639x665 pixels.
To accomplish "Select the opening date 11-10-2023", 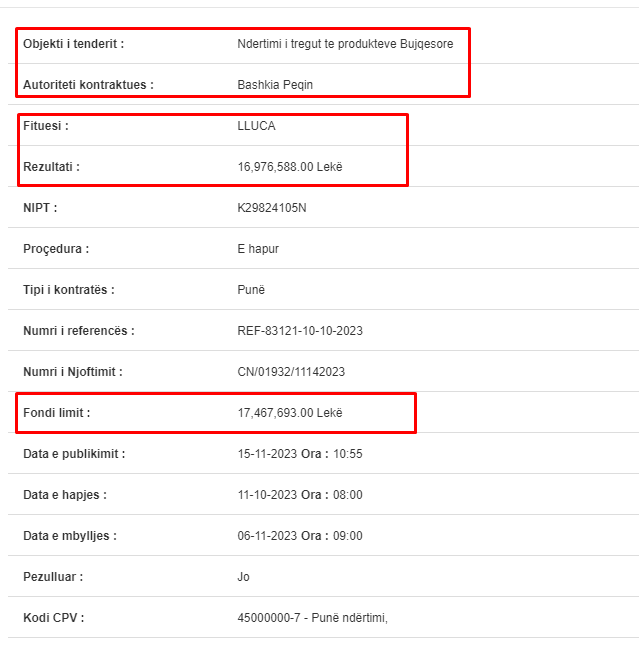I will coord(267,495).
